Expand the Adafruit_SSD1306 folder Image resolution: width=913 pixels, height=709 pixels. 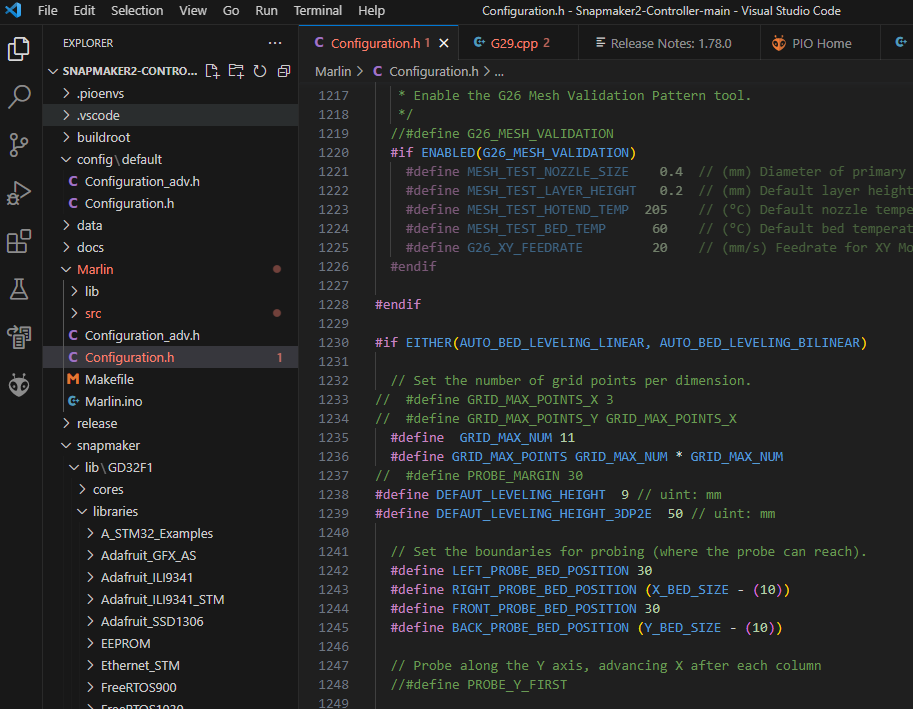tap(171, 621)
